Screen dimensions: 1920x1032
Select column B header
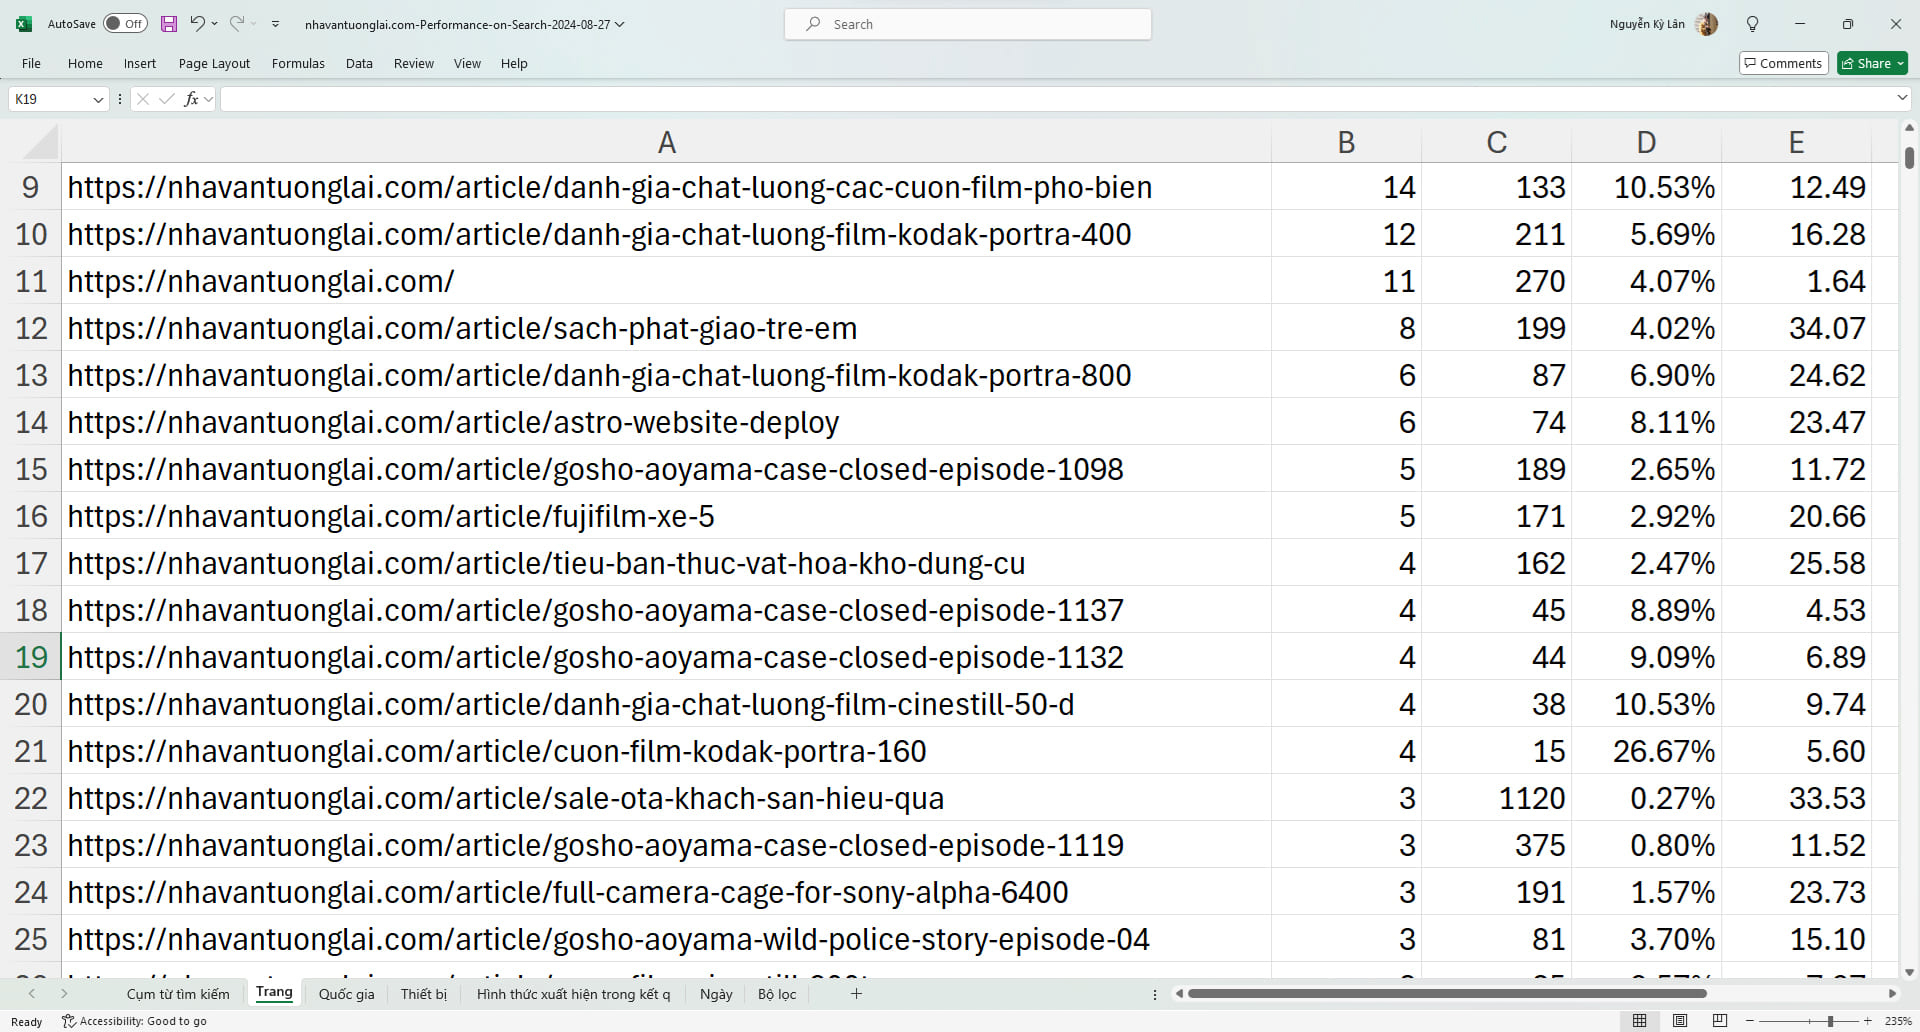[x=1346, y=142]
